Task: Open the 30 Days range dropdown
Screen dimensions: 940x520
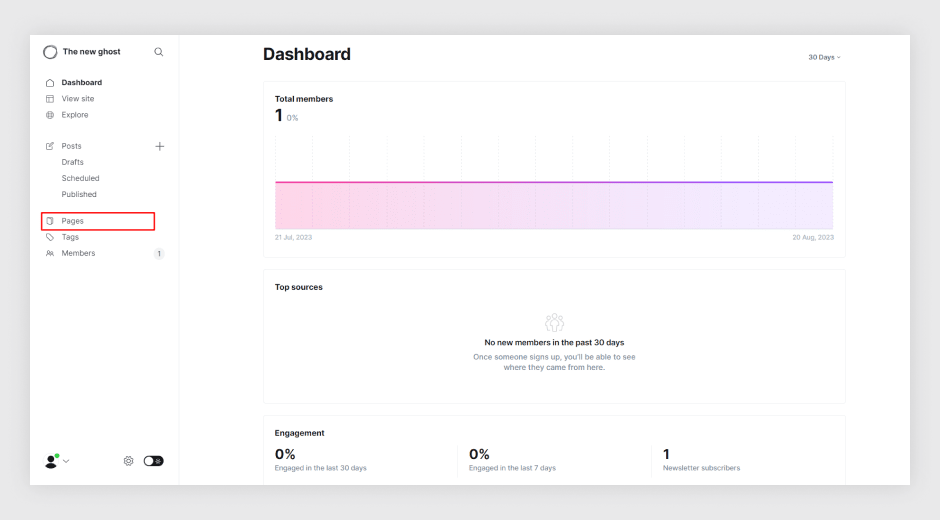Action: 824,58
